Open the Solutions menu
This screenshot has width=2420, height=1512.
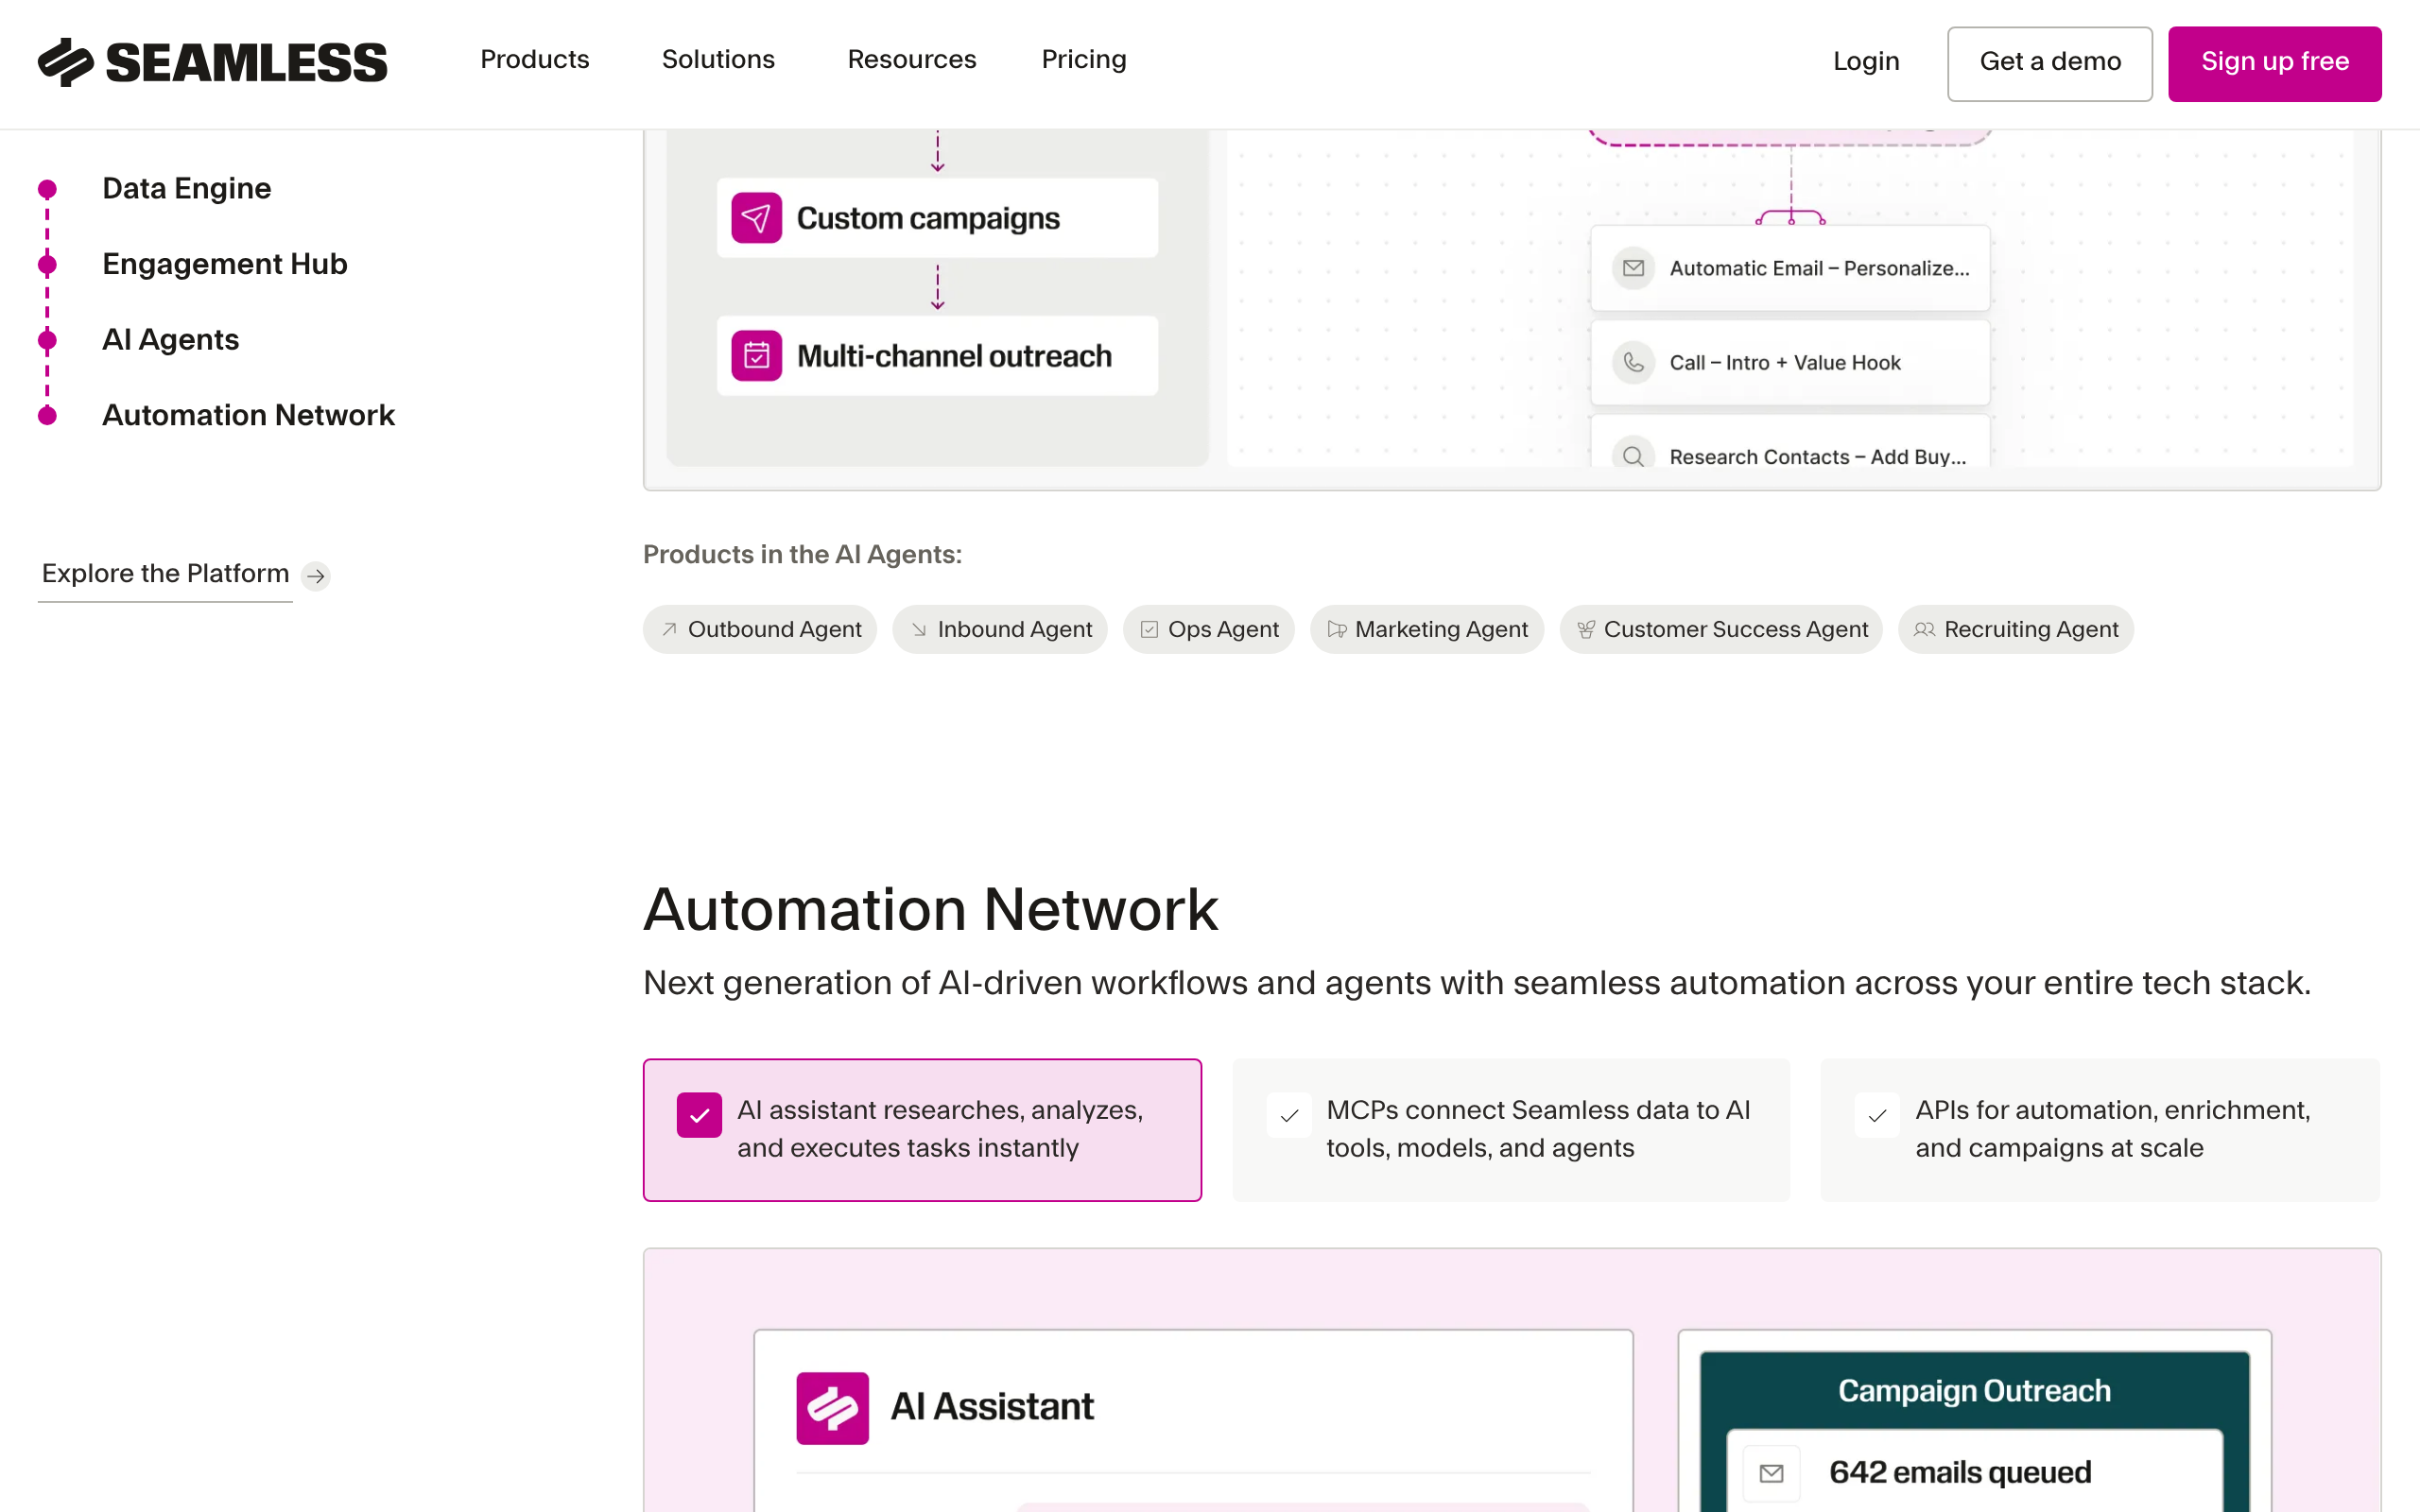(x=718, y=60)
